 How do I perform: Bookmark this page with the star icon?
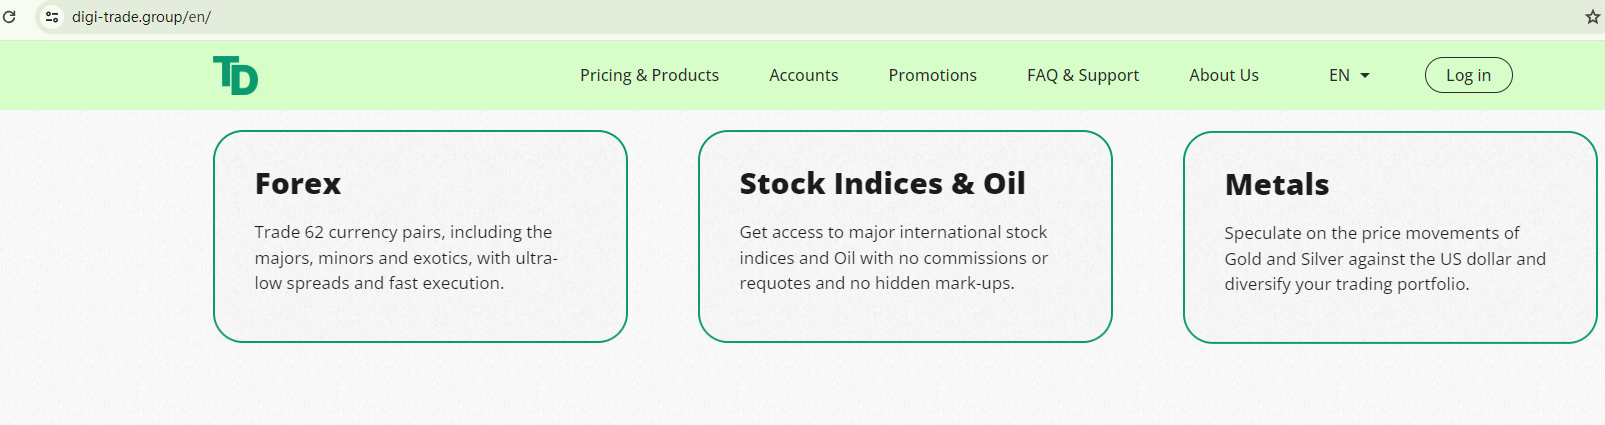click(1592, 17)
